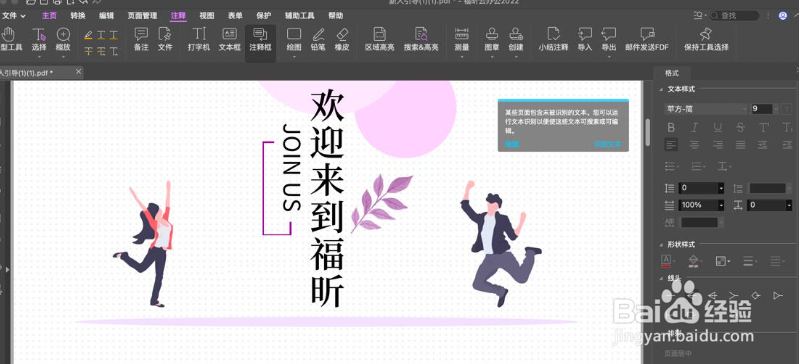This screenshot has height=364, width=799.
Task: Open the 文件 menu dropdown
Action: [13, 16]
